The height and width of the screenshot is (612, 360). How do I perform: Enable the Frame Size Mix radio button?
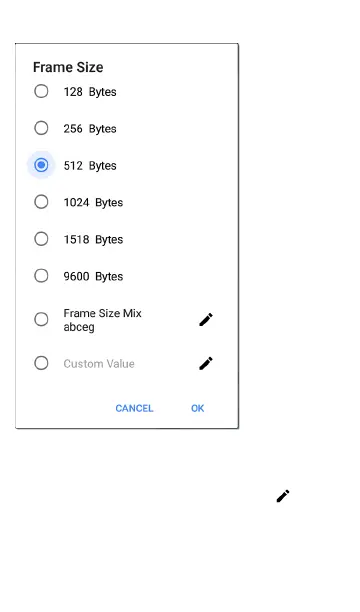click(41, 319)
